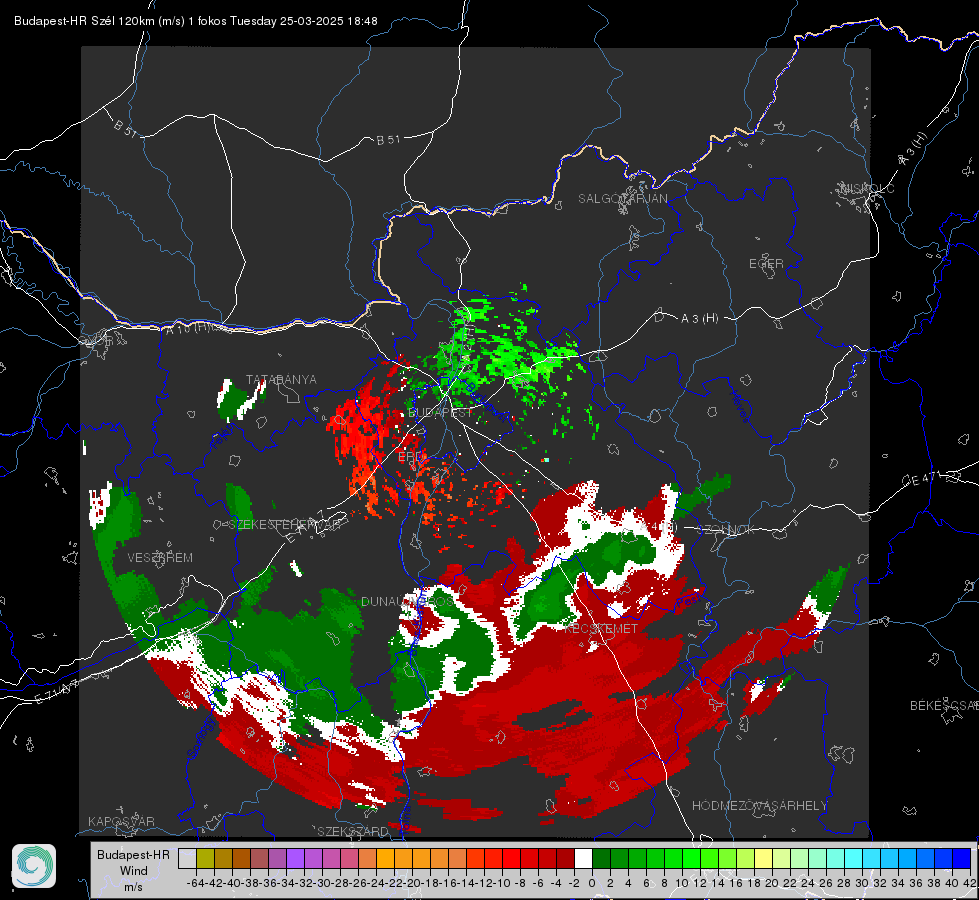Click the 0 legend scale value
The width and height of the screenshot is (979, 900).
tap(592, 883)
